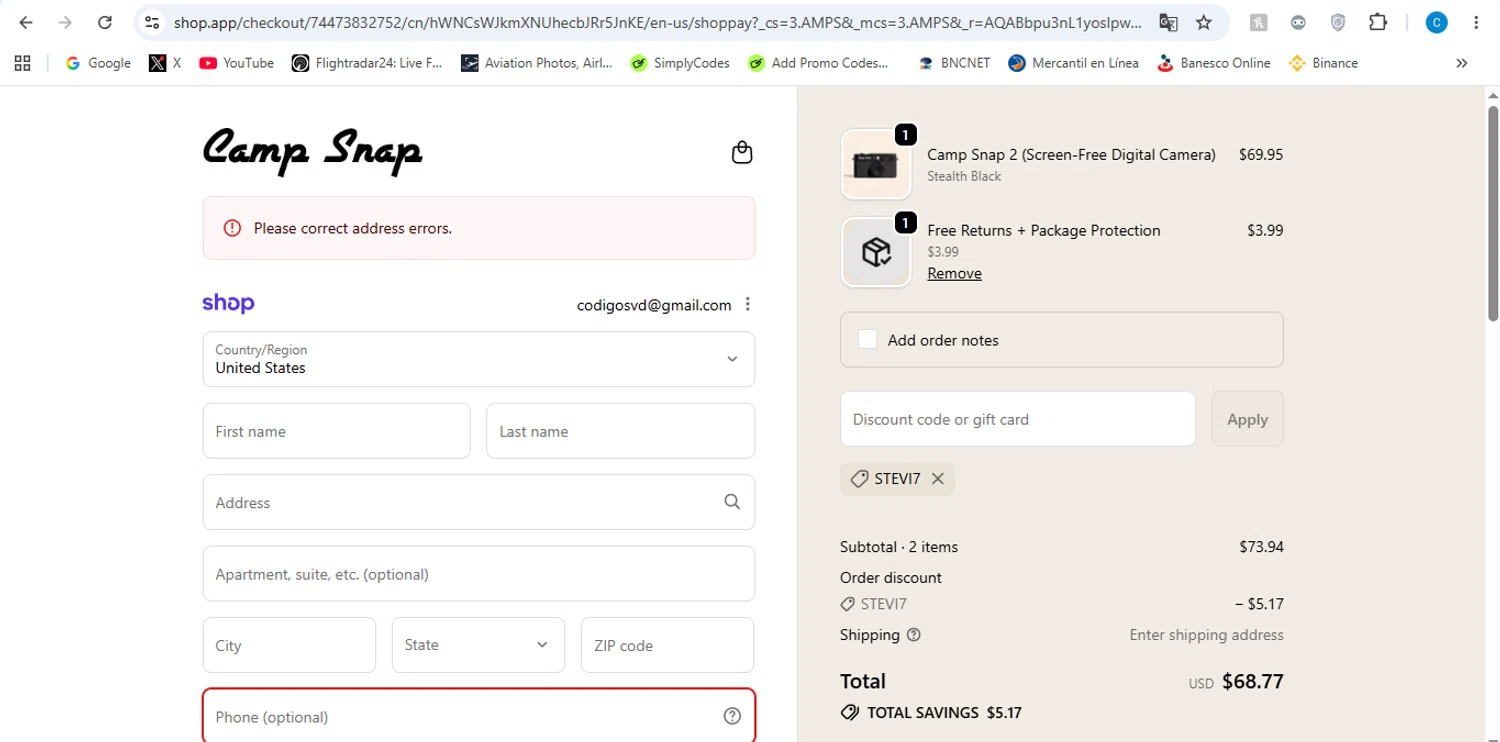The image size is (1500, 742).
Task: Click the Apartment, suite field
Action: [478, 574]
